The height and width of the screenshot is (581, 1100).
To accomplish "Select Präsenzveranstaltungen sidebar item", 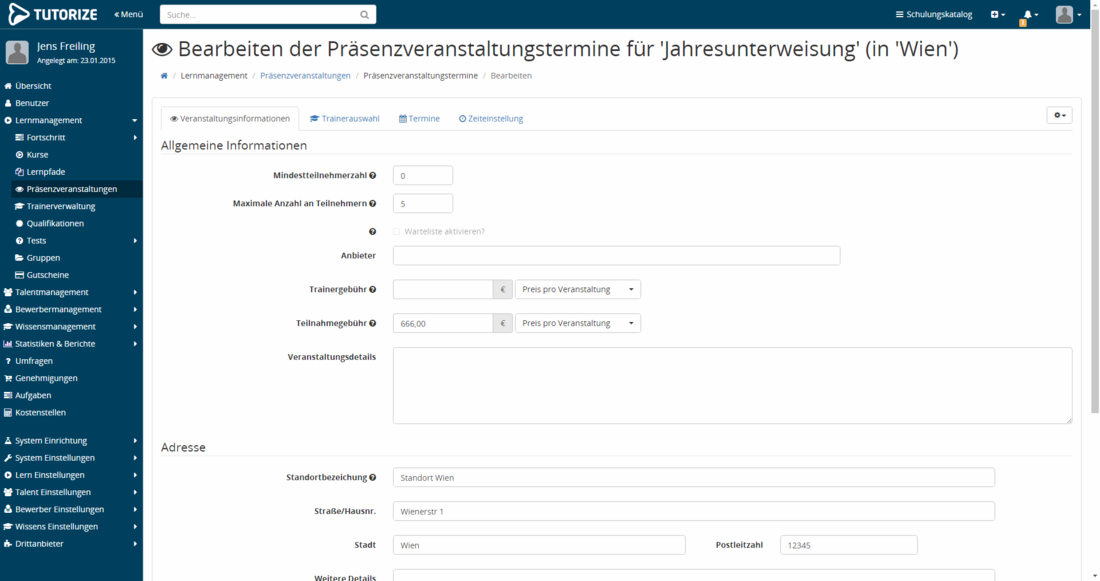I will click(x=76, y=189).
